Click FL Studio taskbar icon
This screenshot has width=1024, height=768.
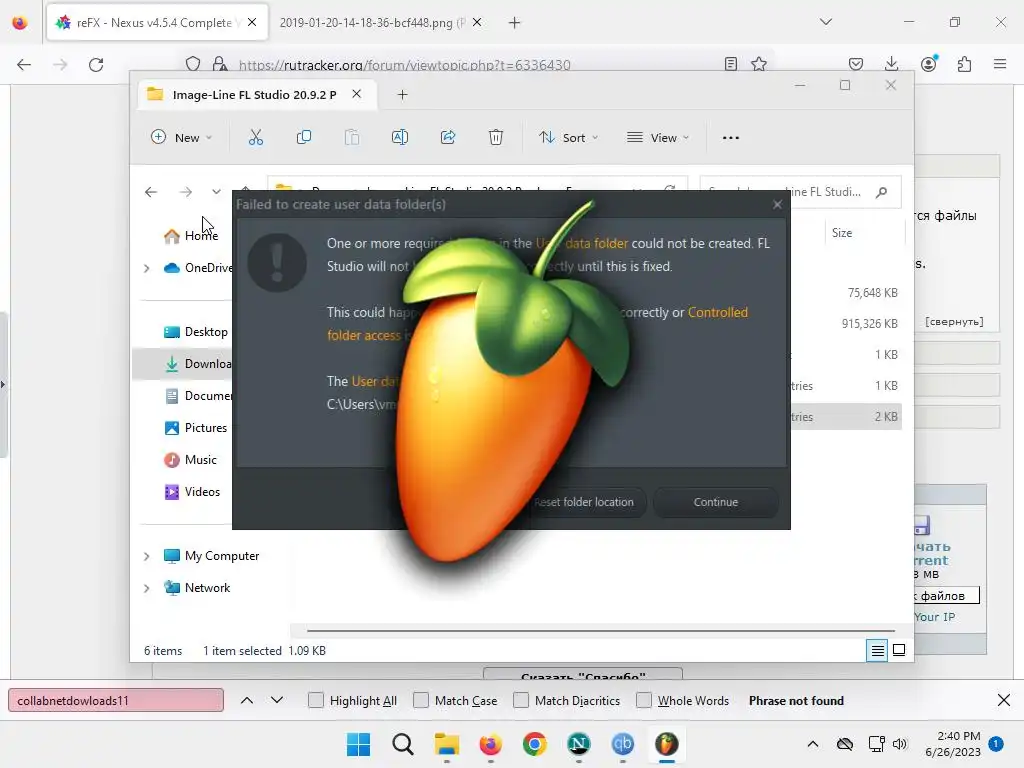point(667,744)
